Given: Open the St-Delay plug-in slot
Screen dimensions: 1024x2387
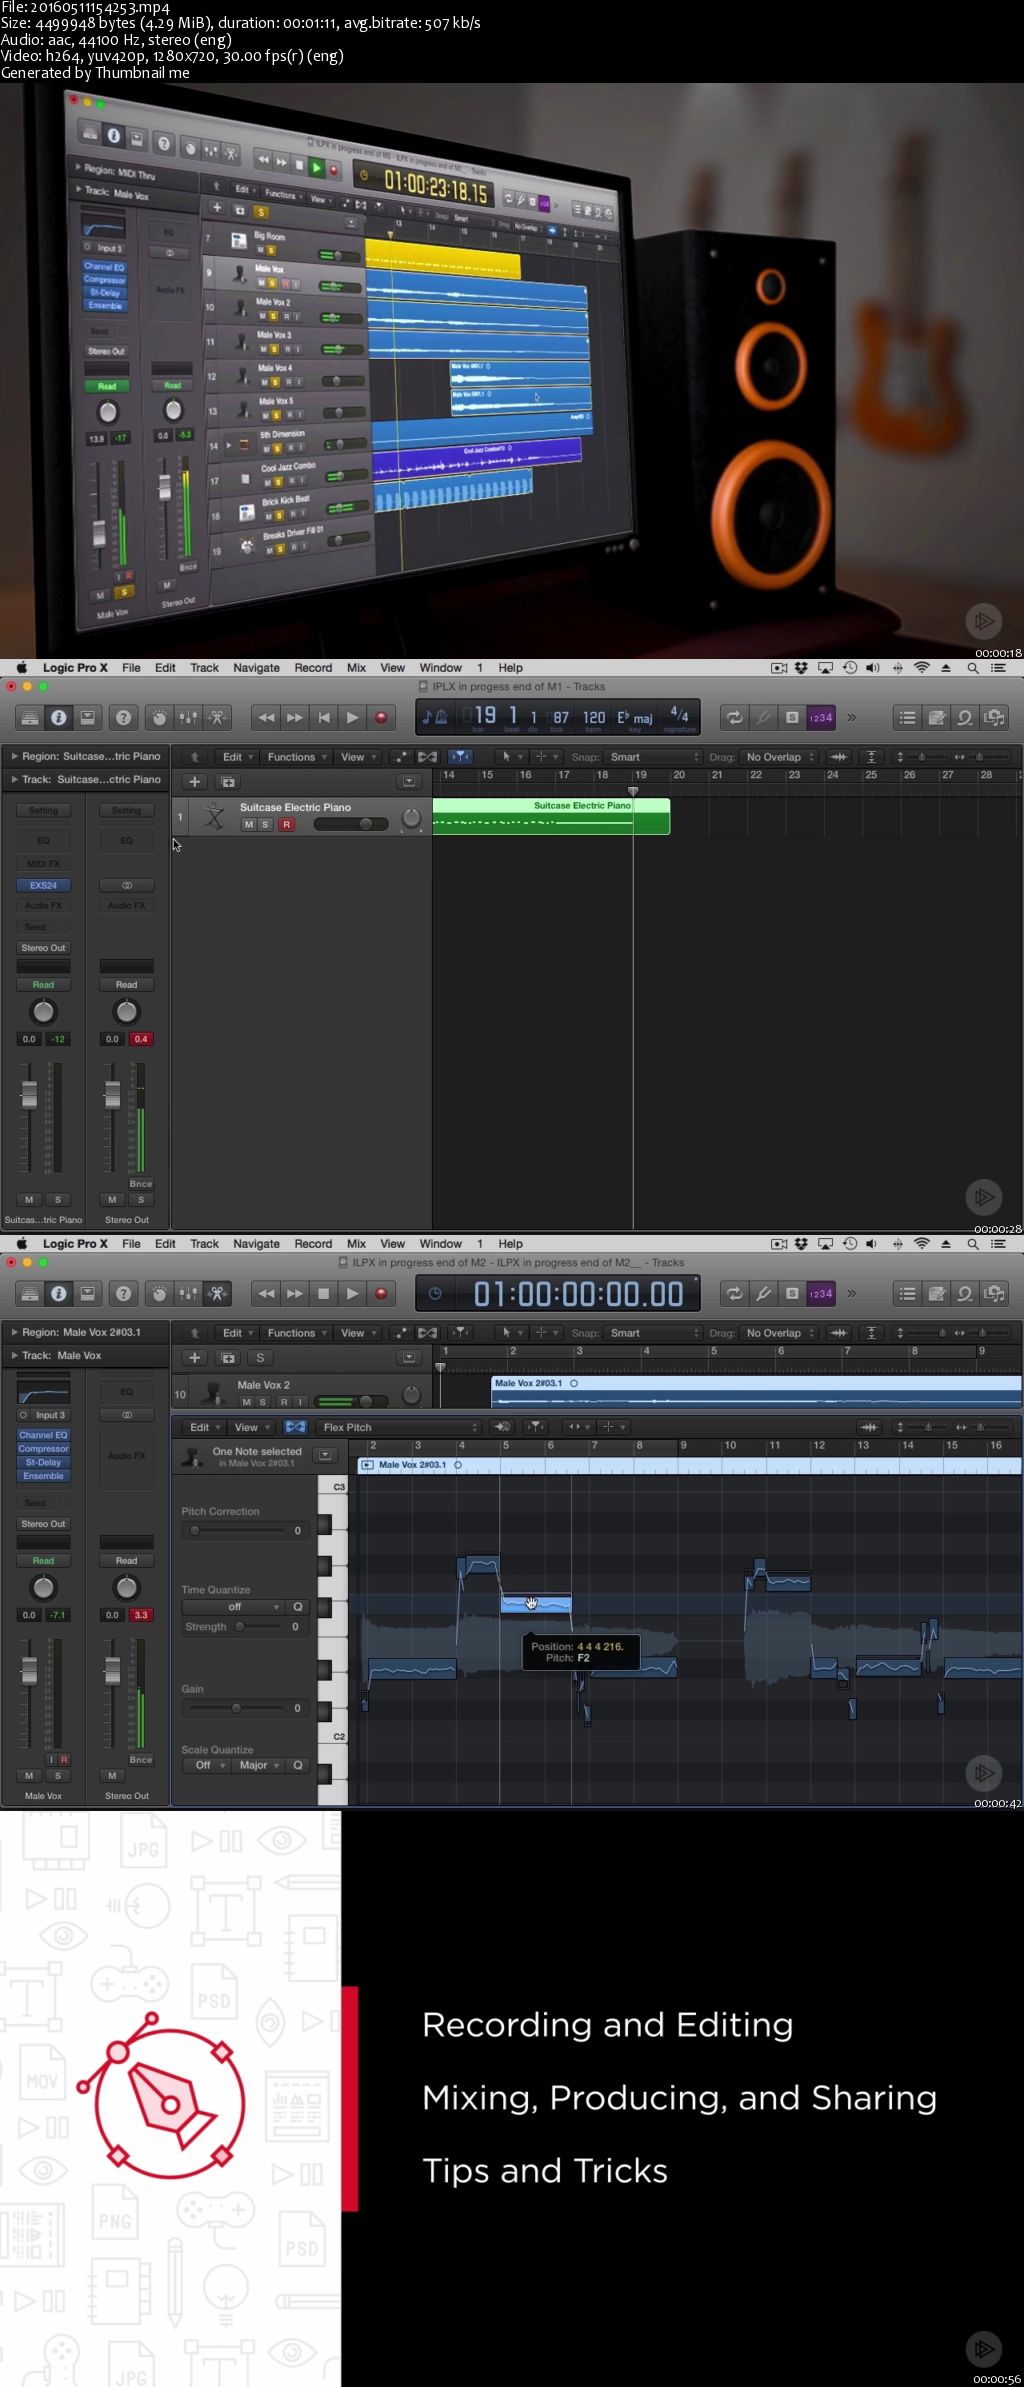Looking at the screenshot, I should pos(43,1462).
